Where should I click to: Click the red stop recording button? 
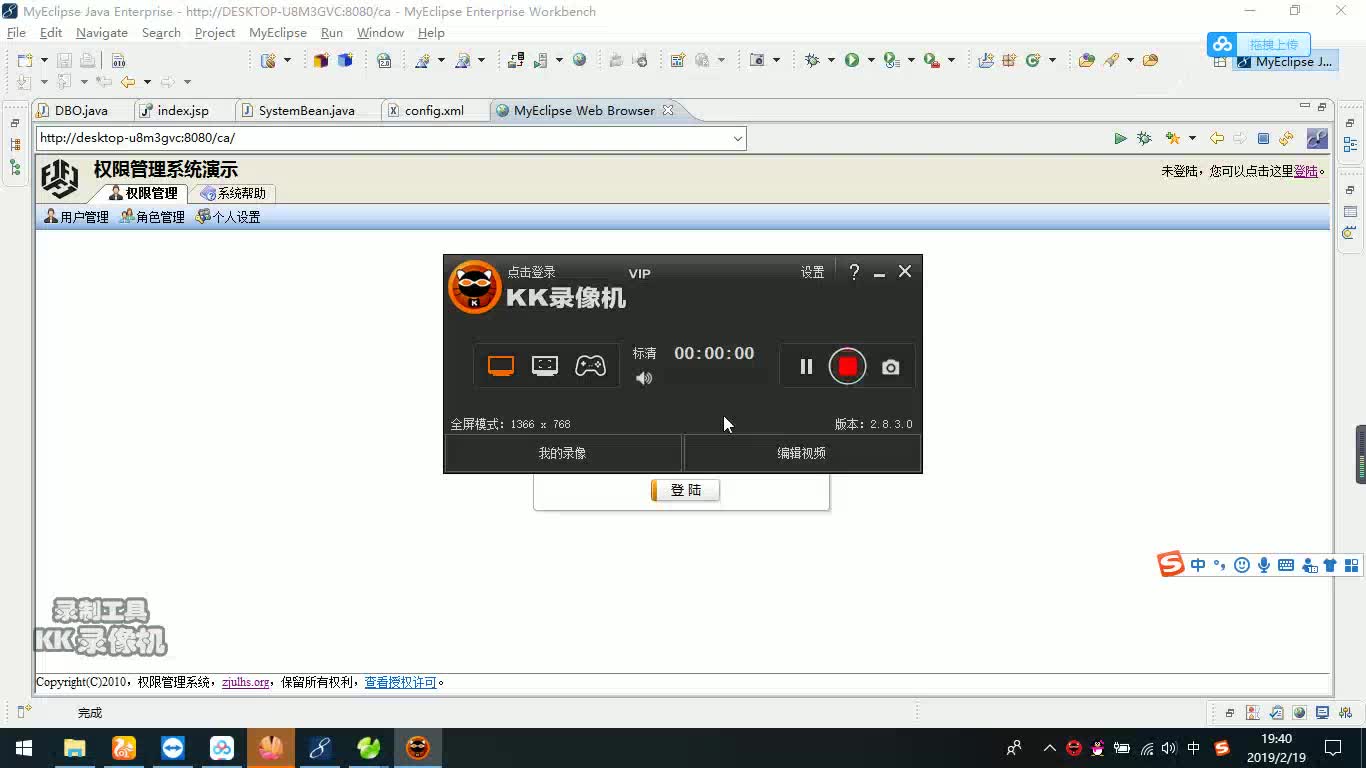847,367
